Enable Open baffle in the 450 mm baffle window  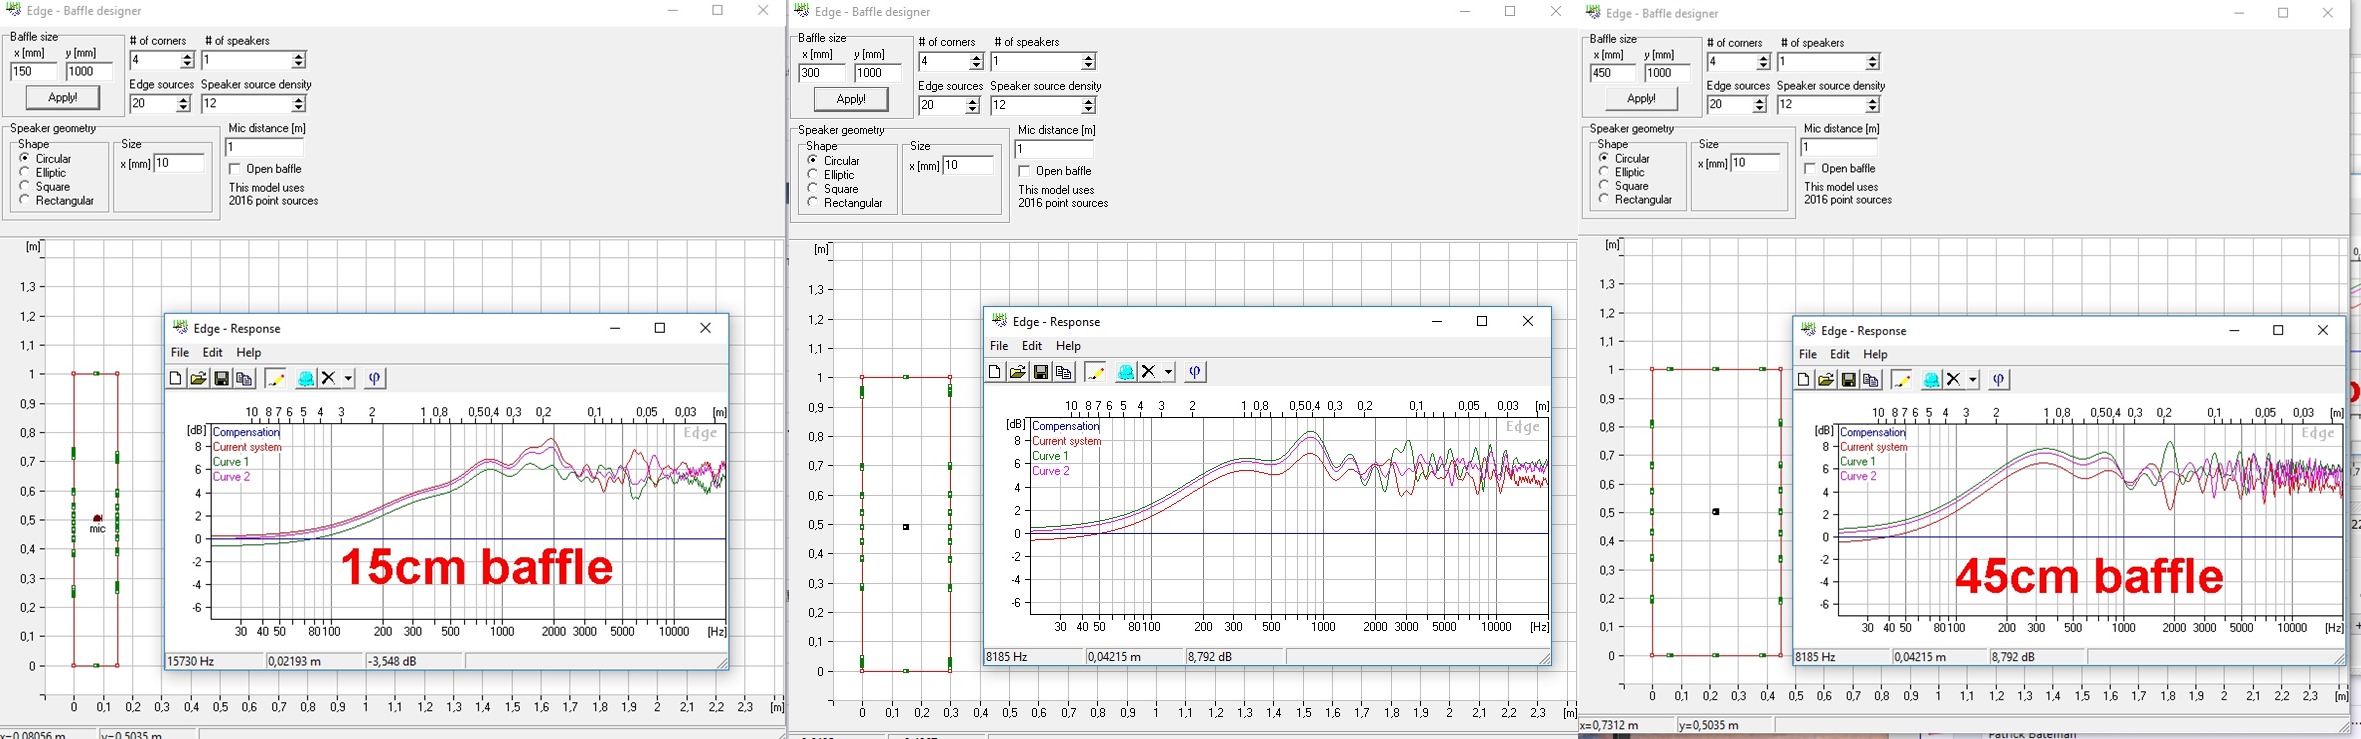tap(1841, 169)
